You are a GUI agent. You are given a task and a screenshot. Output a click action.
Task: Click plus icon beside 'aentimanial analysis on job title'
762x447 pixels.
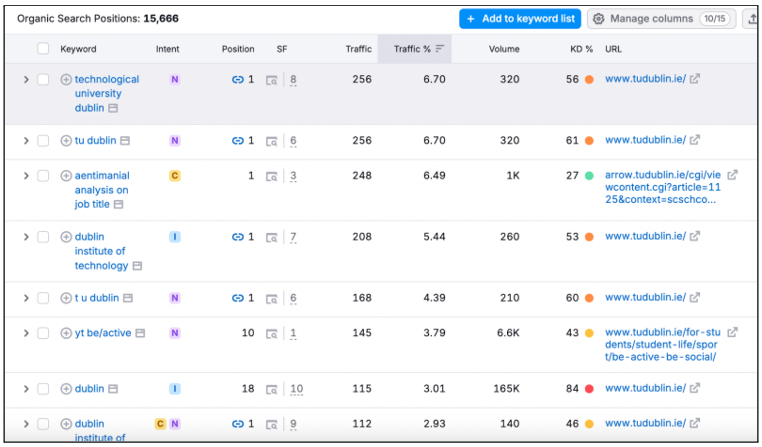click(66, 176)
